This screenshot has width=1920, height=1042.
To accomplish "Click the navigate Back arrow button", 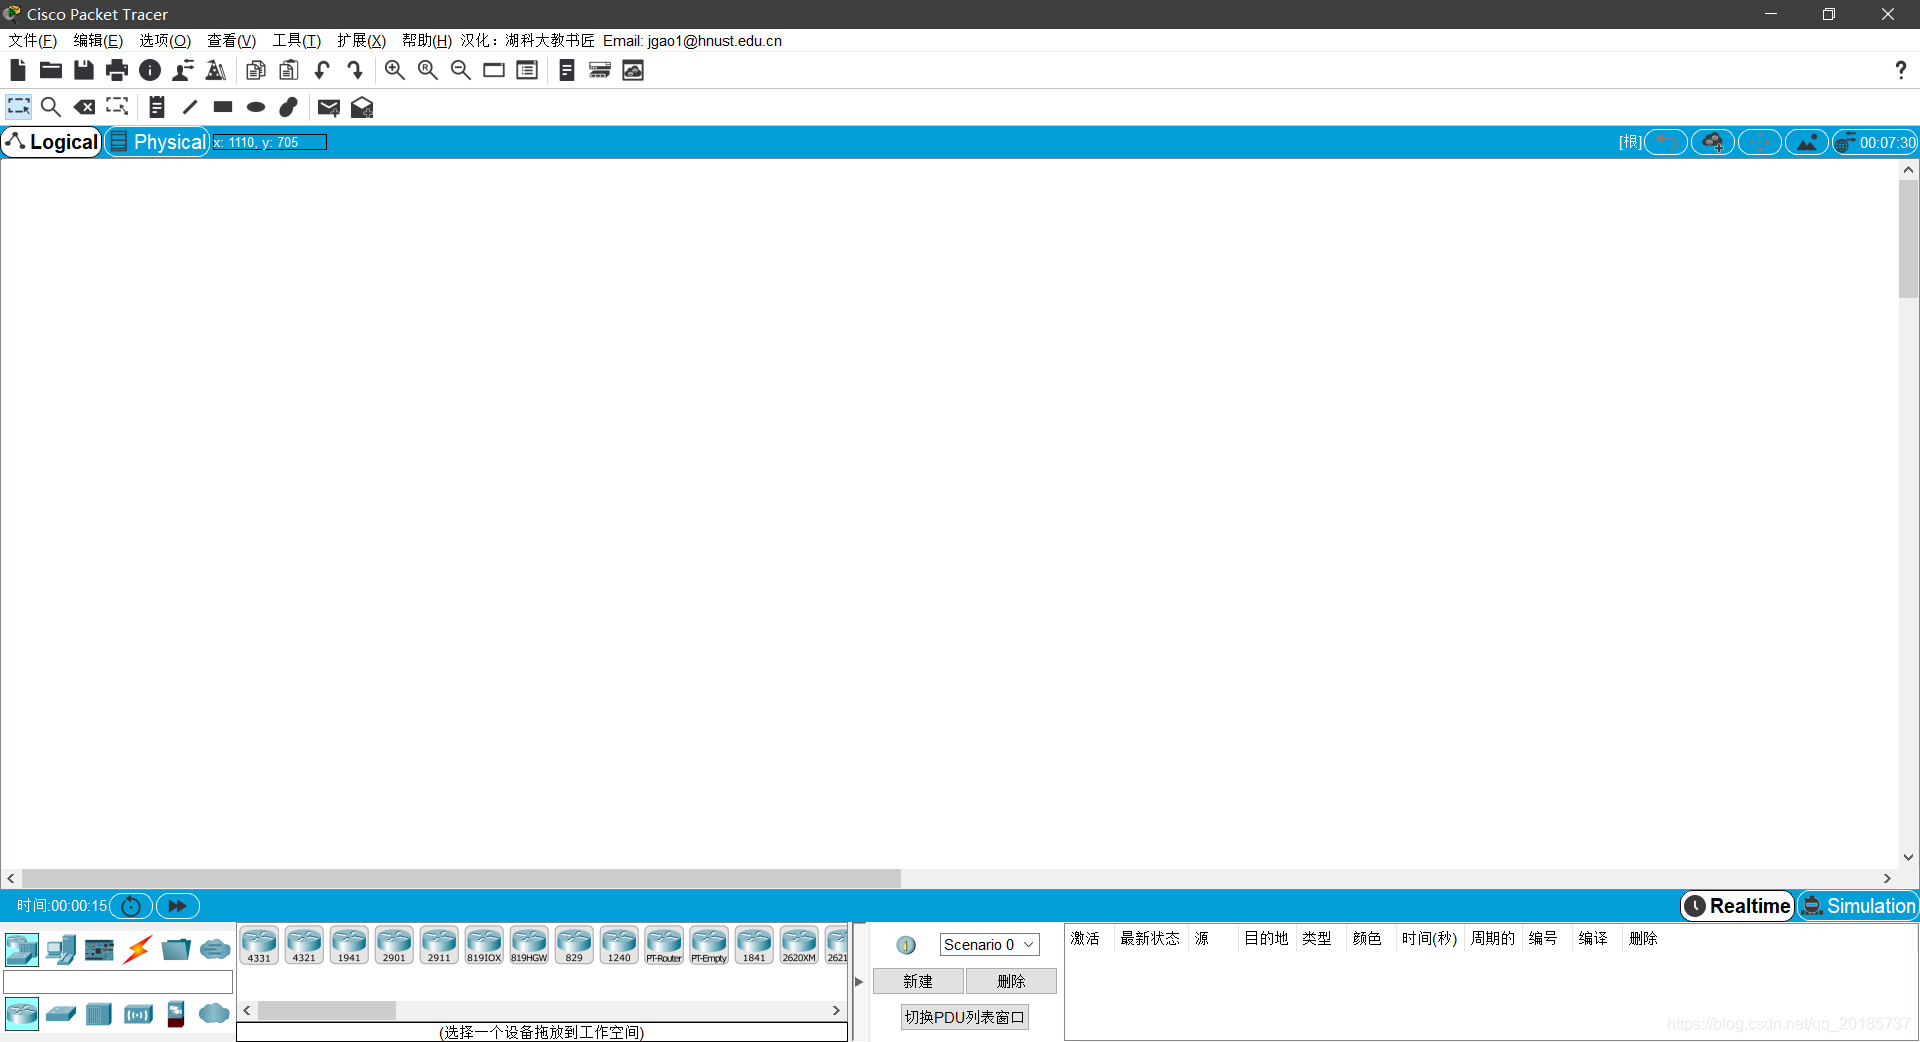I will click(1666, 142).
